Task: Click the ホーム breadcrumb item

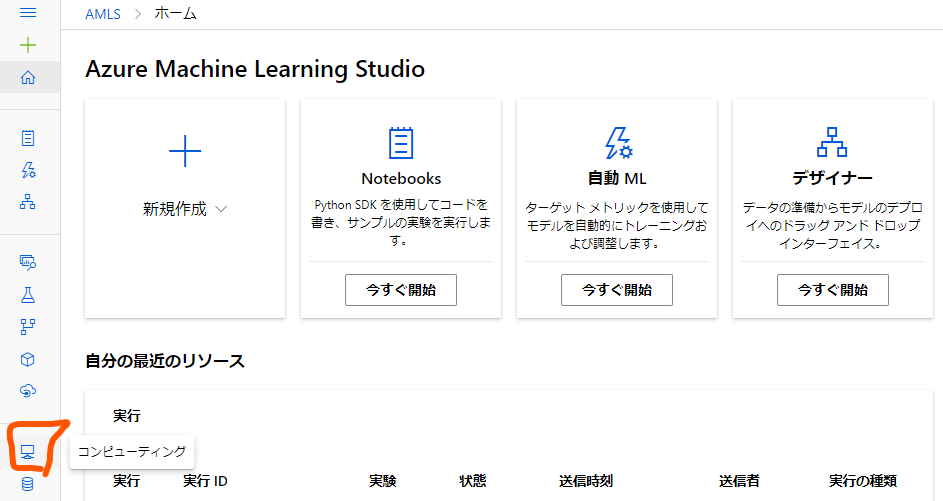Action: point(175,13)
